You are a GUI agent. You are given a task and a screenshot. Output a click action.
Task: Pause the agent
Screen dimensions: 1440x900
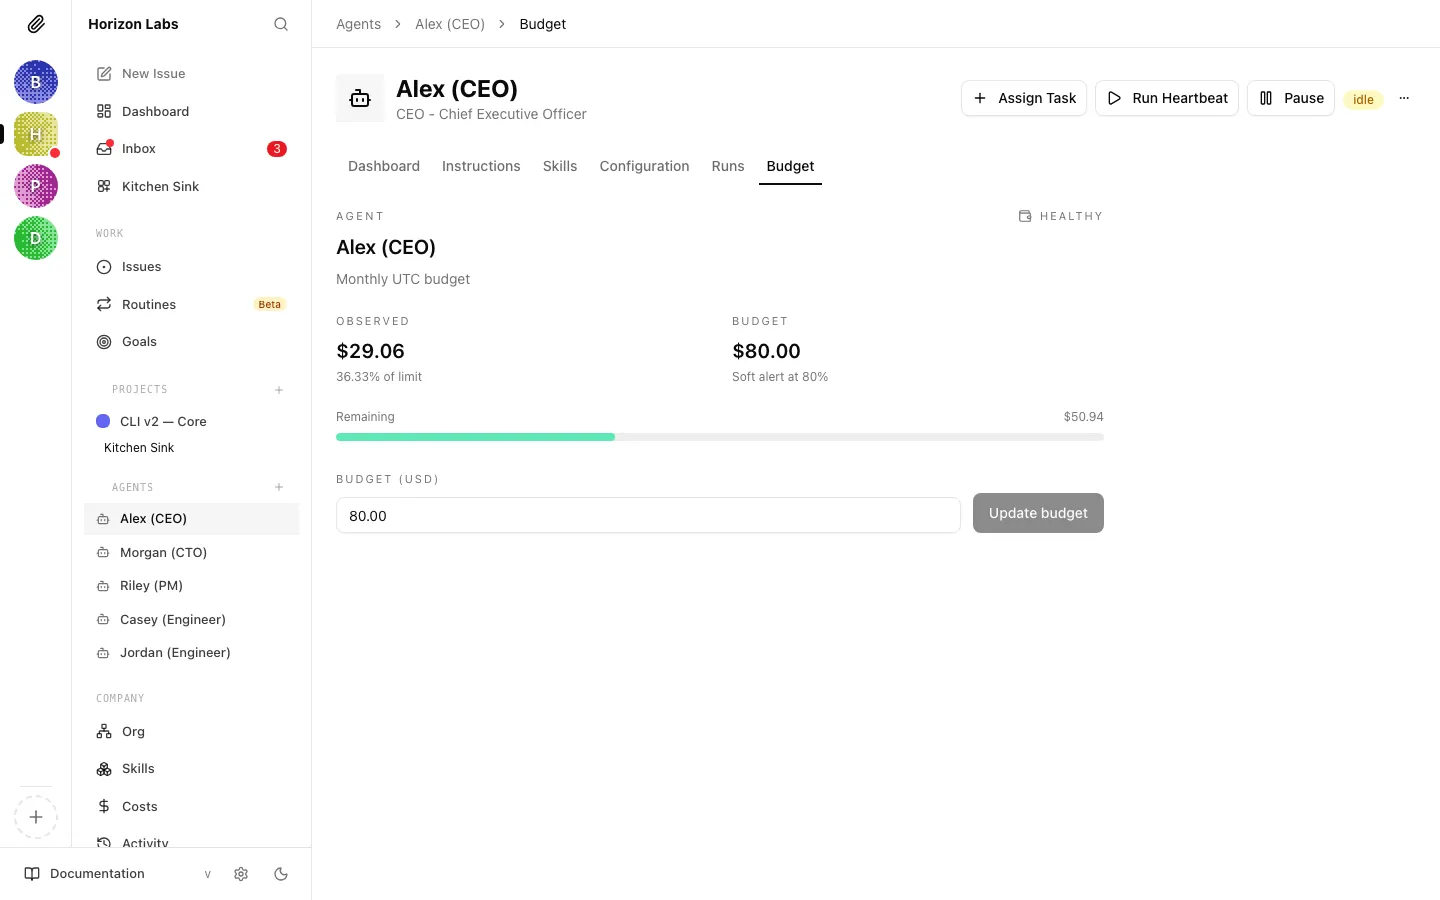pyautogui.click(x=1291, y=98)
